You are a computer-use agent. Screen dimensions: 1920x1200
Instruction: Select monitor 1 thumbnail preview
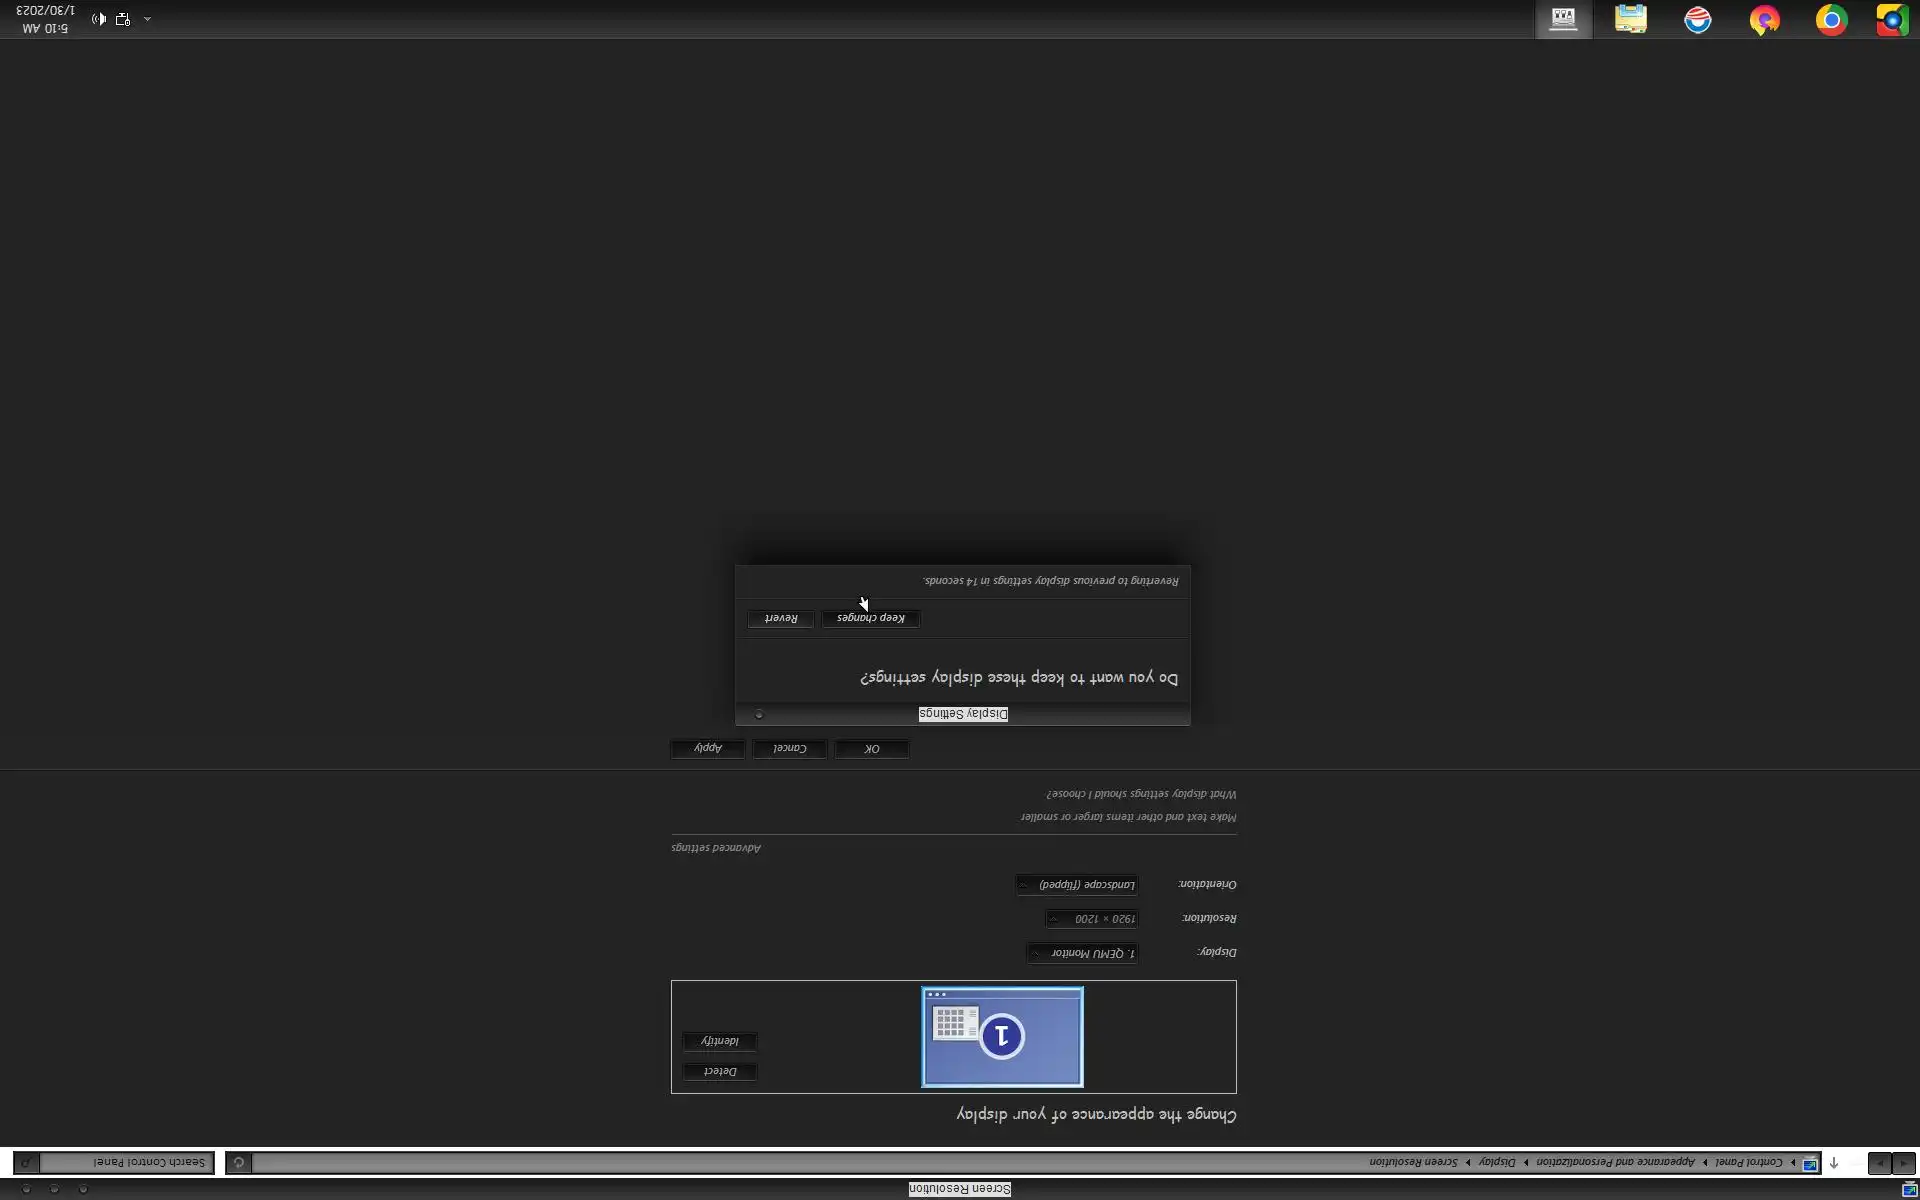[1002, 1037]
